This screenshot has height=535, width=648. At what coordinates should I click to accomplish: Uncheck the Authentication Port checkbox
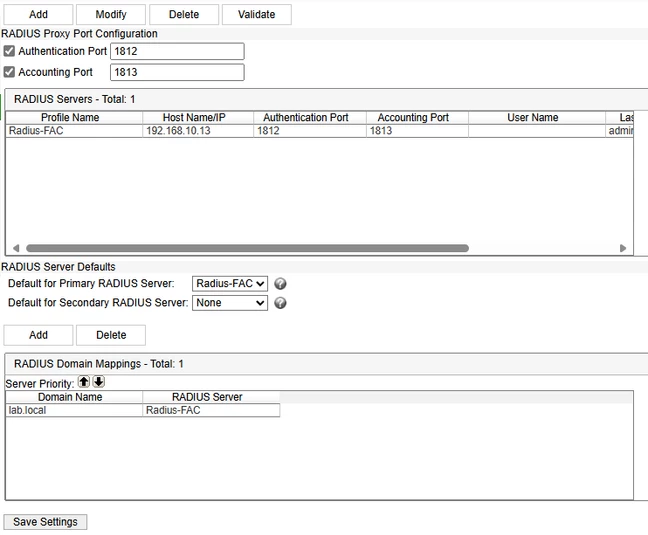pos(9,51)
